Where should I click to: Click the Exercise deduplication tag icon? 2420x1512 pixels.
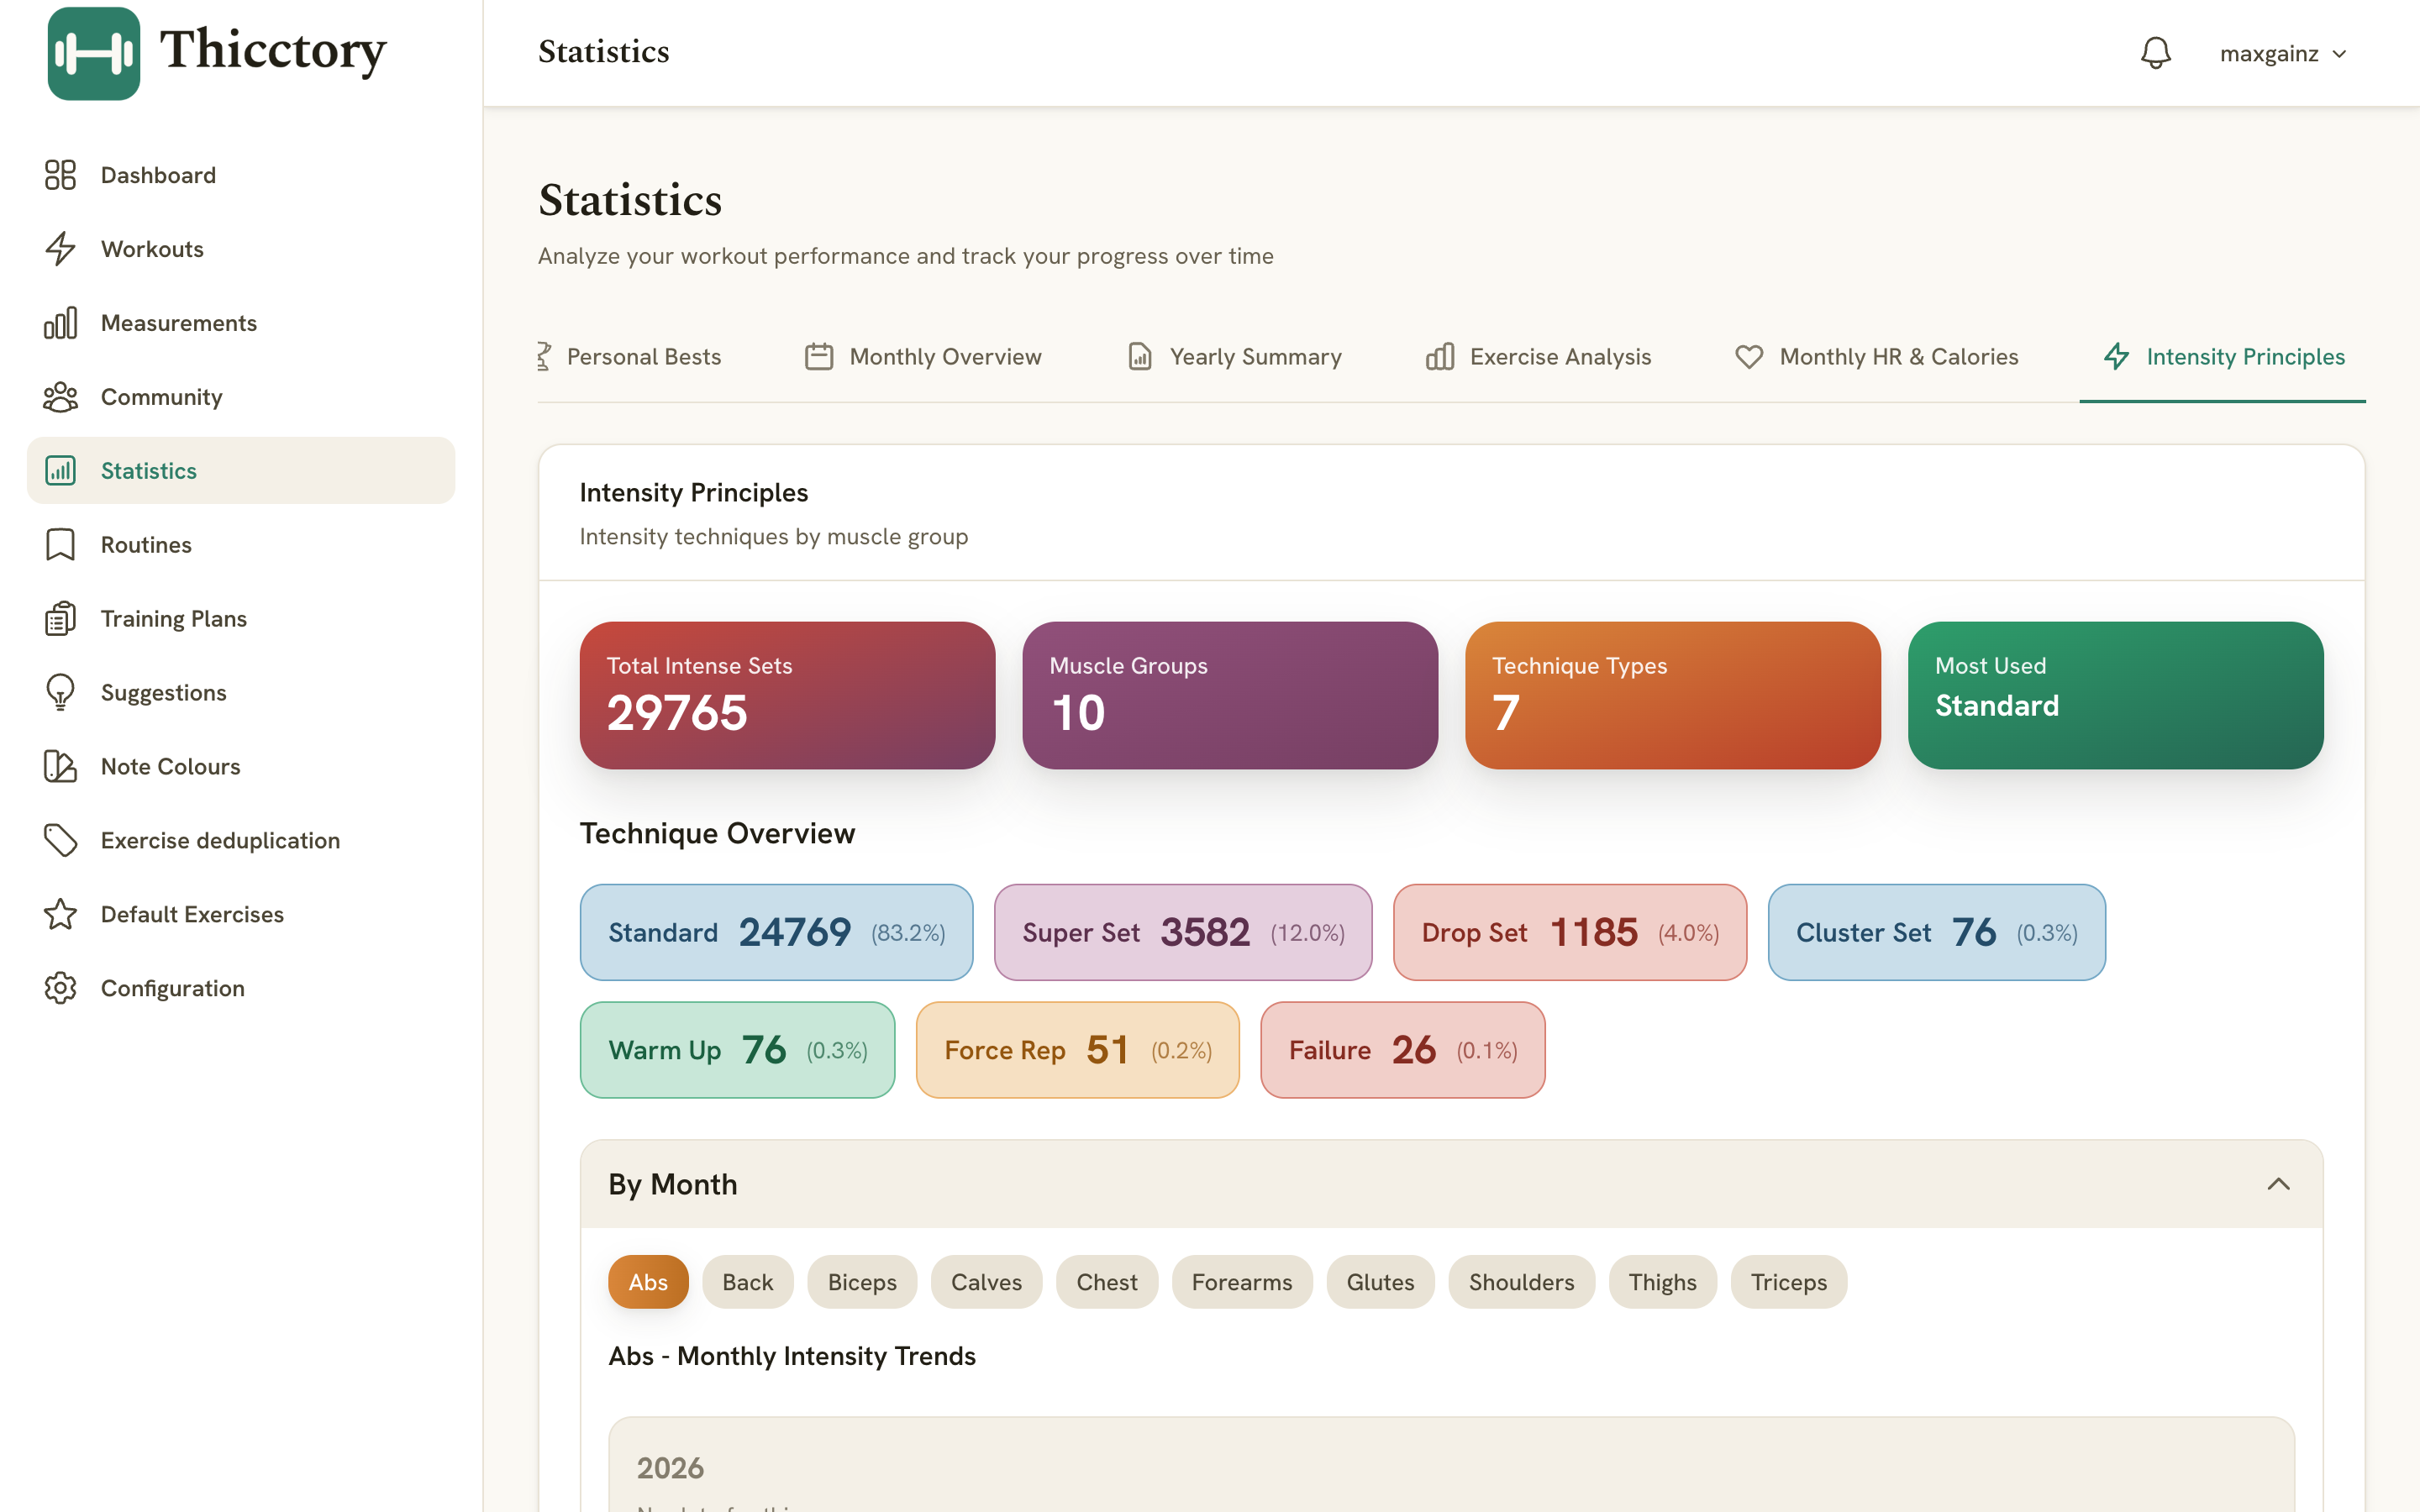(60, 841)
